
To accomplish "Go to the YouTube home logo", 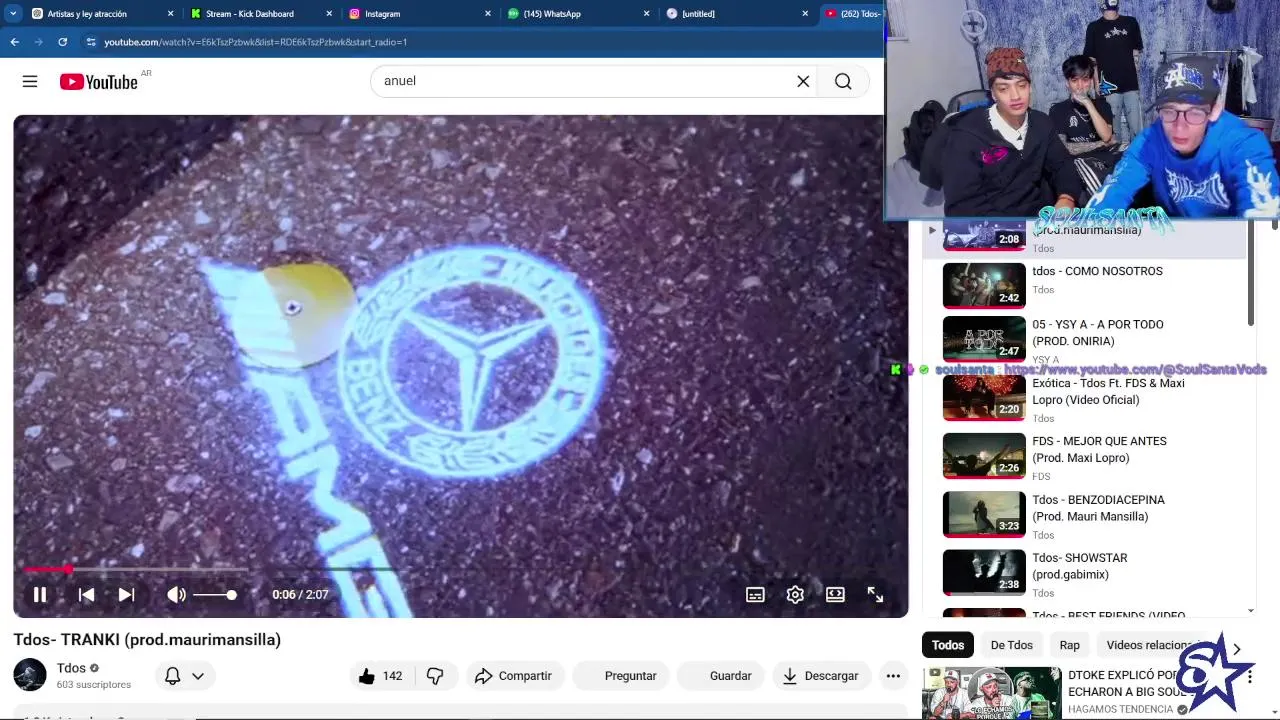I will [98, 82].
